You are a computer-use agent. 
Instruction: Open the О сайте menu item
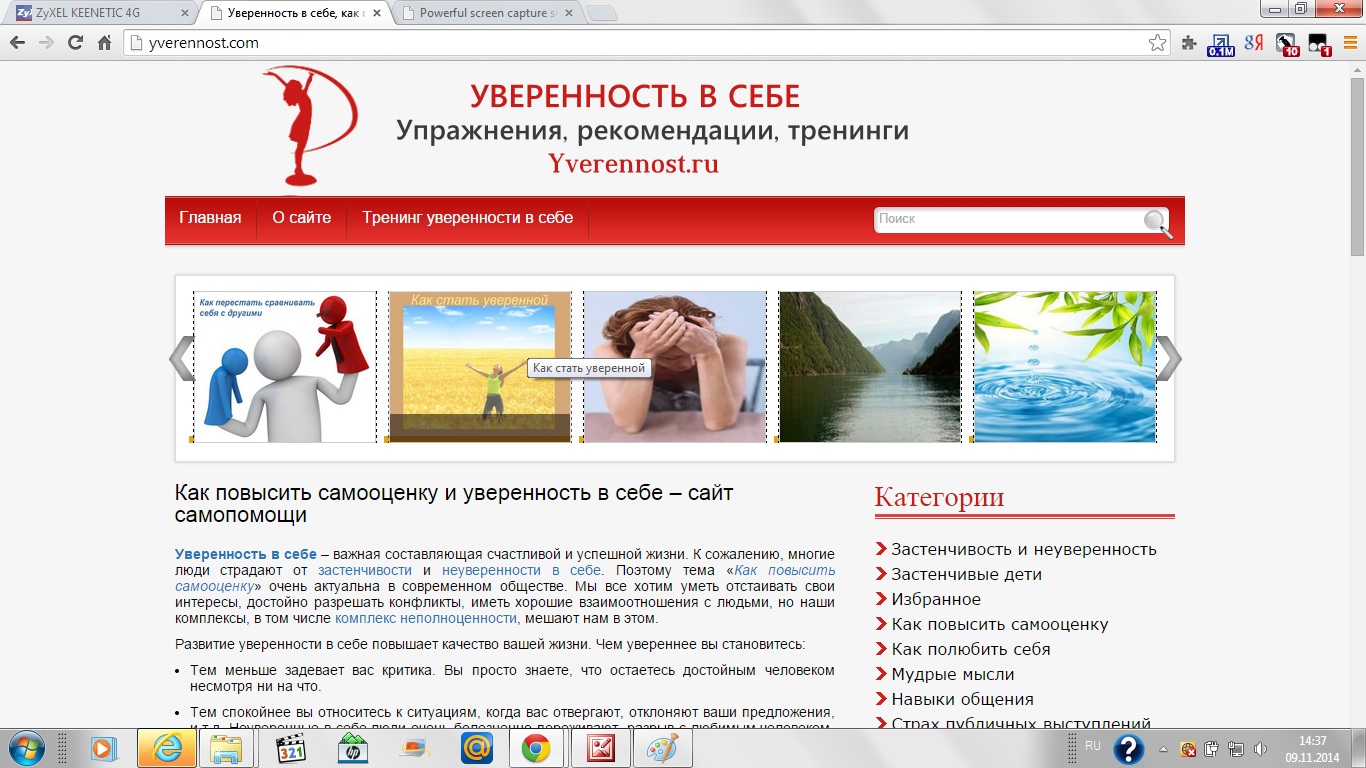301,218
